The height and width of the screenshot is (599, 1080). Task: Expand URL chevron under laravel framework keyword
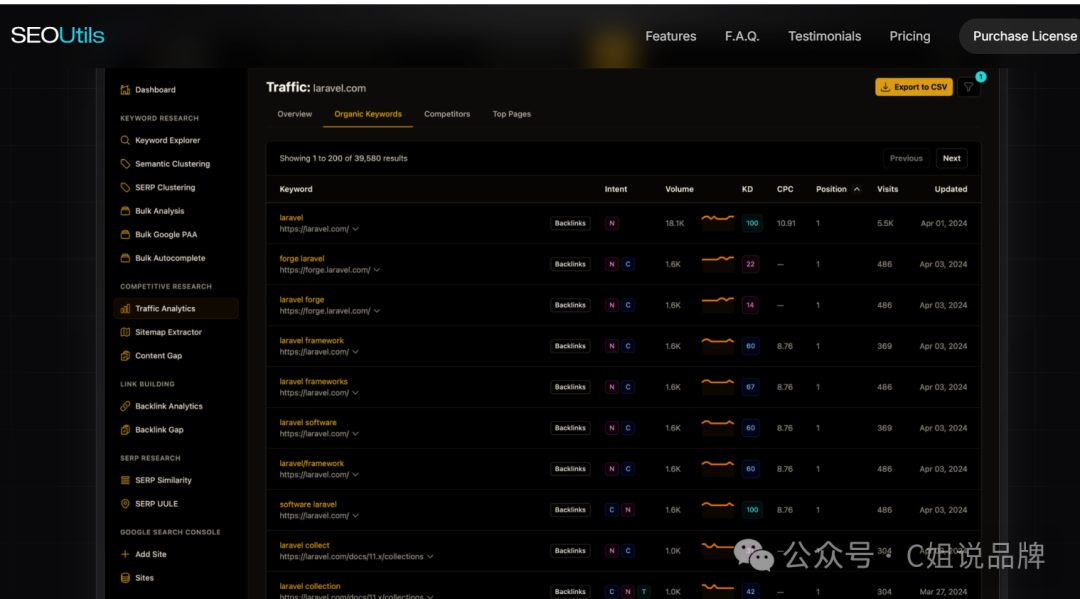tap(355, 352)
